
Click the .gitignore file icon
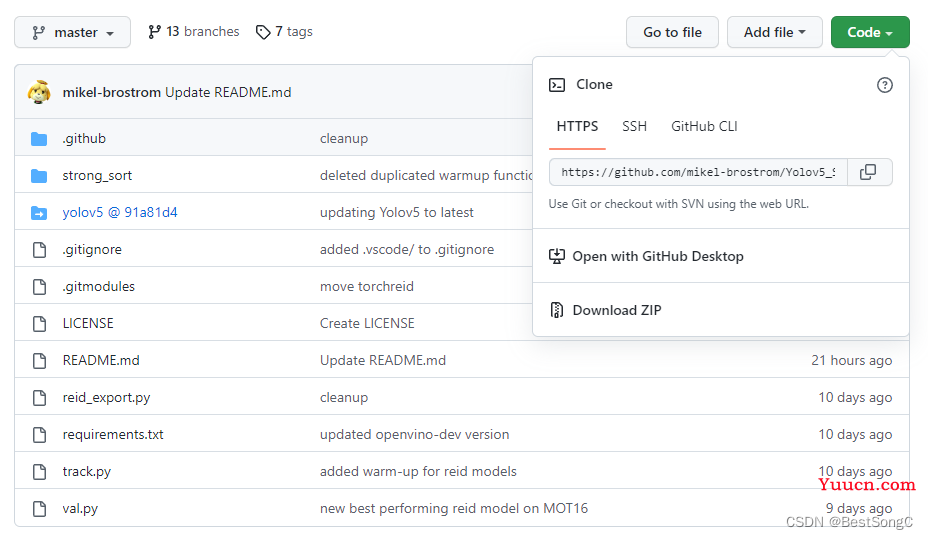(x=39, y=250)
